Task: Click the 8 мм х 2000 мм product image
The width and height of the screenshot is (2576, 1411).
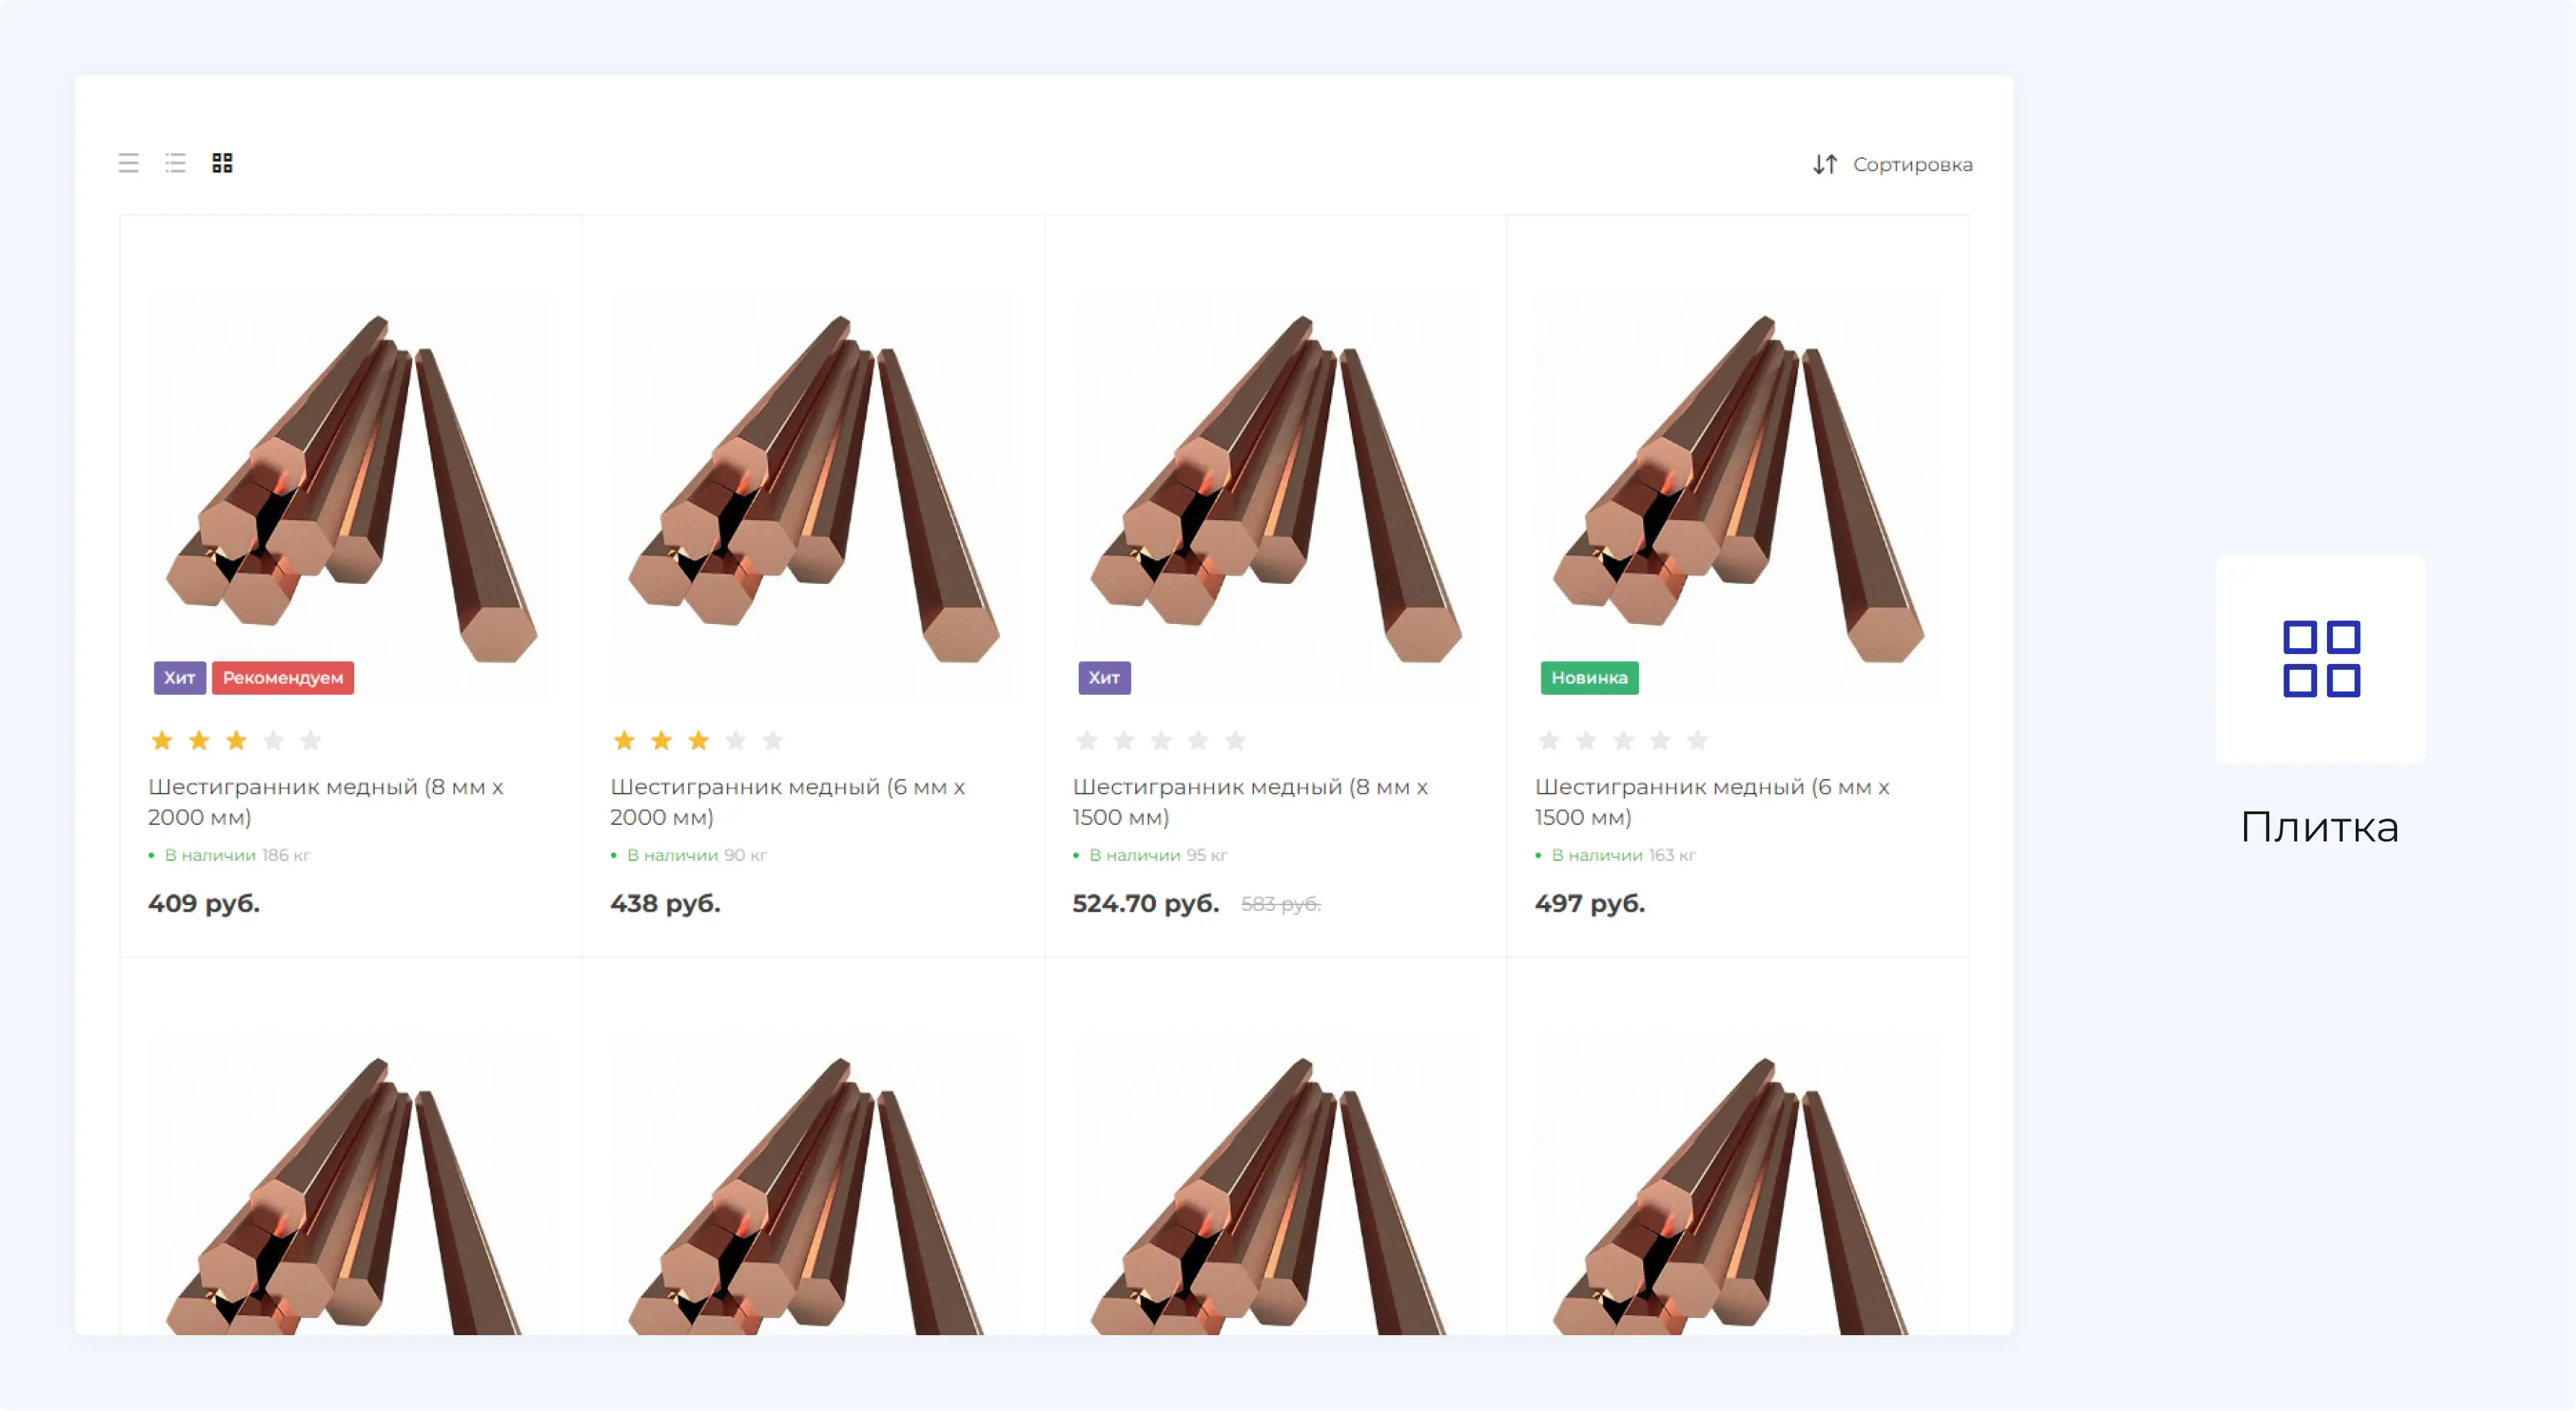Action: point(350,490)
